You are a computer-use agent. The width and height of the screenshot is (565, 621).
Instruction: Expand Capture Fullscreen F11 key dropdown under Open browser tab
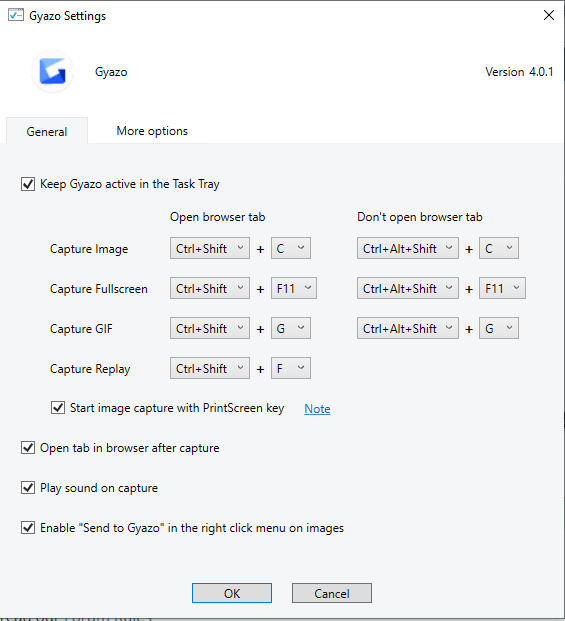pyautogui.click(x=294, y=288)
